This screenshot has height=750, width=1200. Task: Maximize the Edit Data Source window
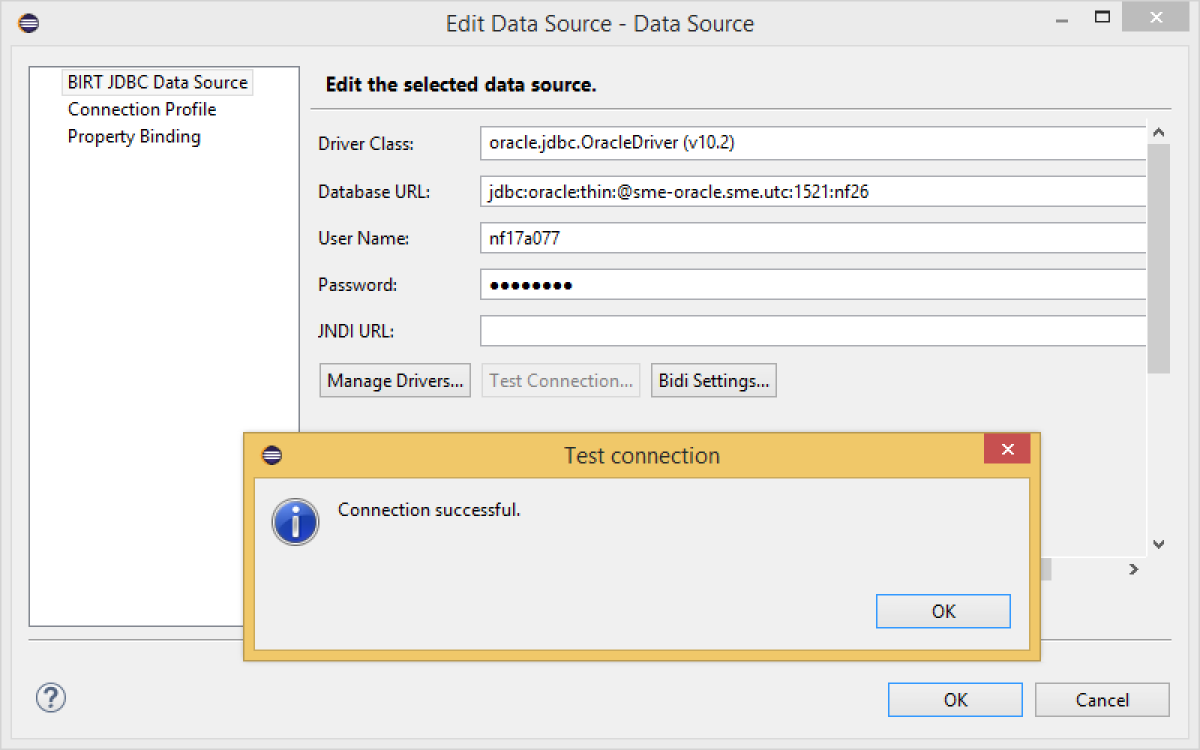[x=1103, y=16]
